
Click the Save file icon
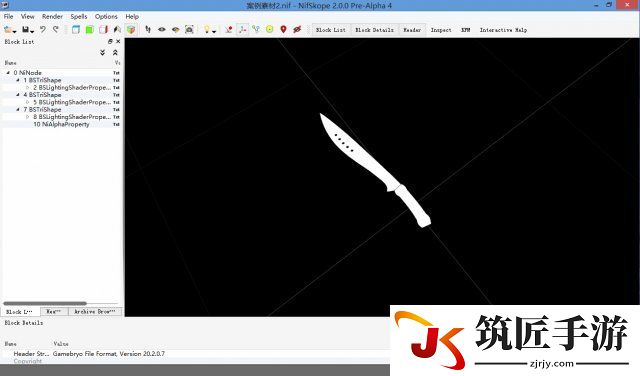pos(26,29)
